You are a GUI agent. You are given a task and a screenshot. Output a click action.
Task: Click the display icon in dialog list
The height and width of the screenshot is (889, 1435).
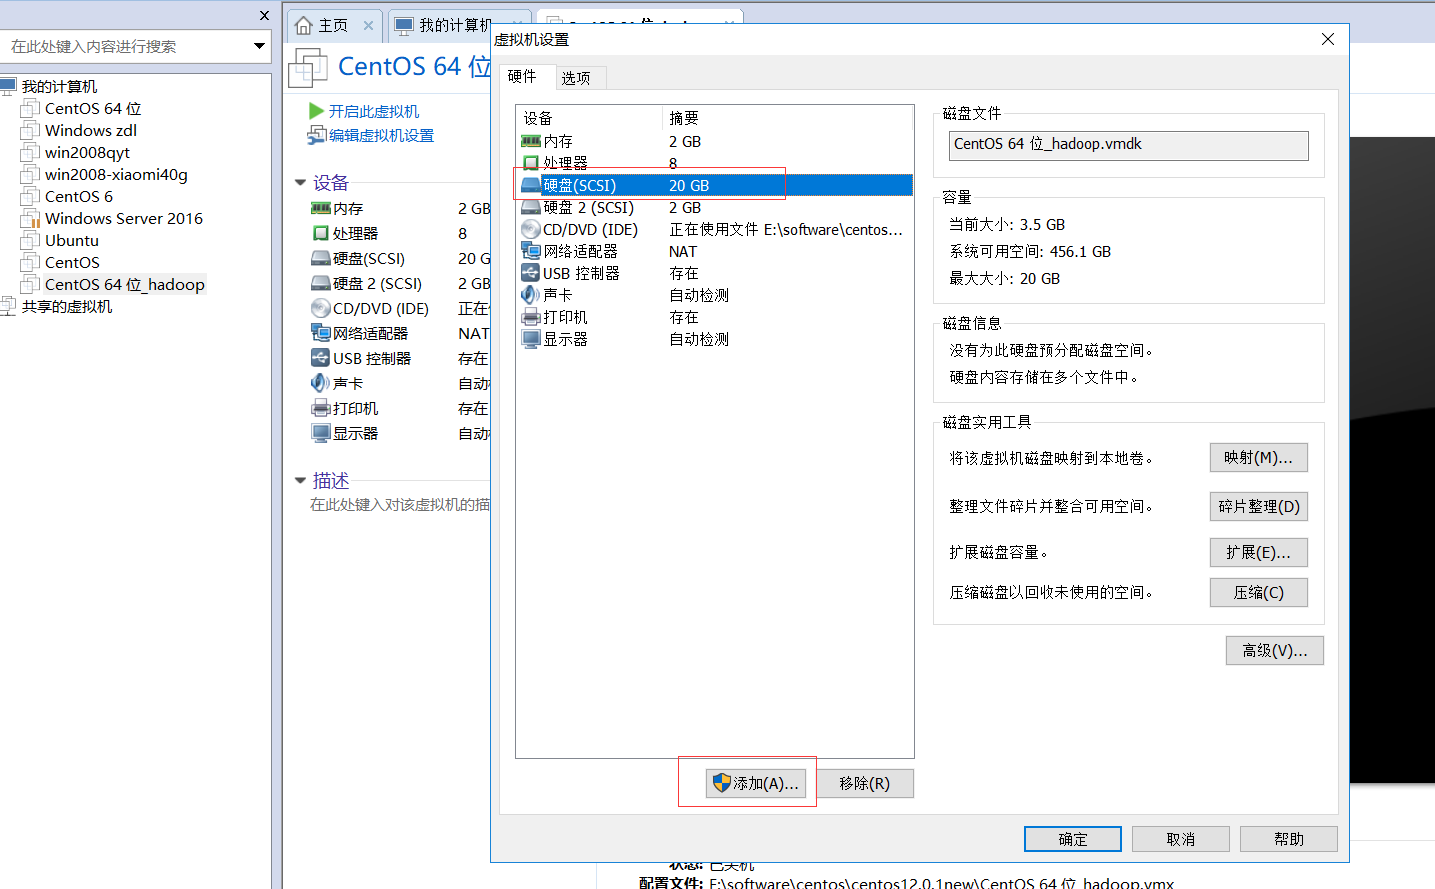coord(530,339)
